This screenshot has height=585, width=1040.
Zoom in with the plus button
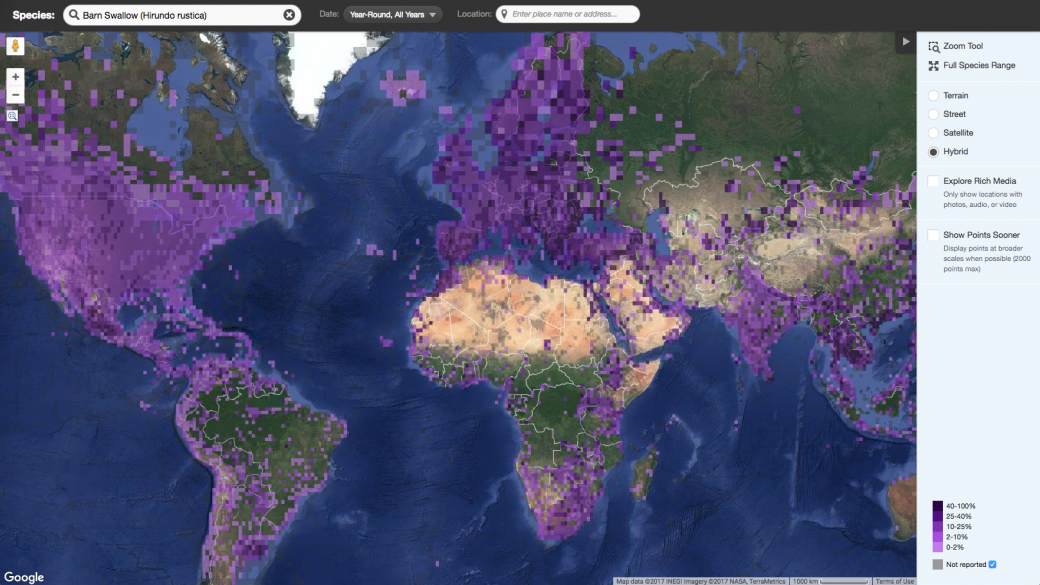pos(14,76)
